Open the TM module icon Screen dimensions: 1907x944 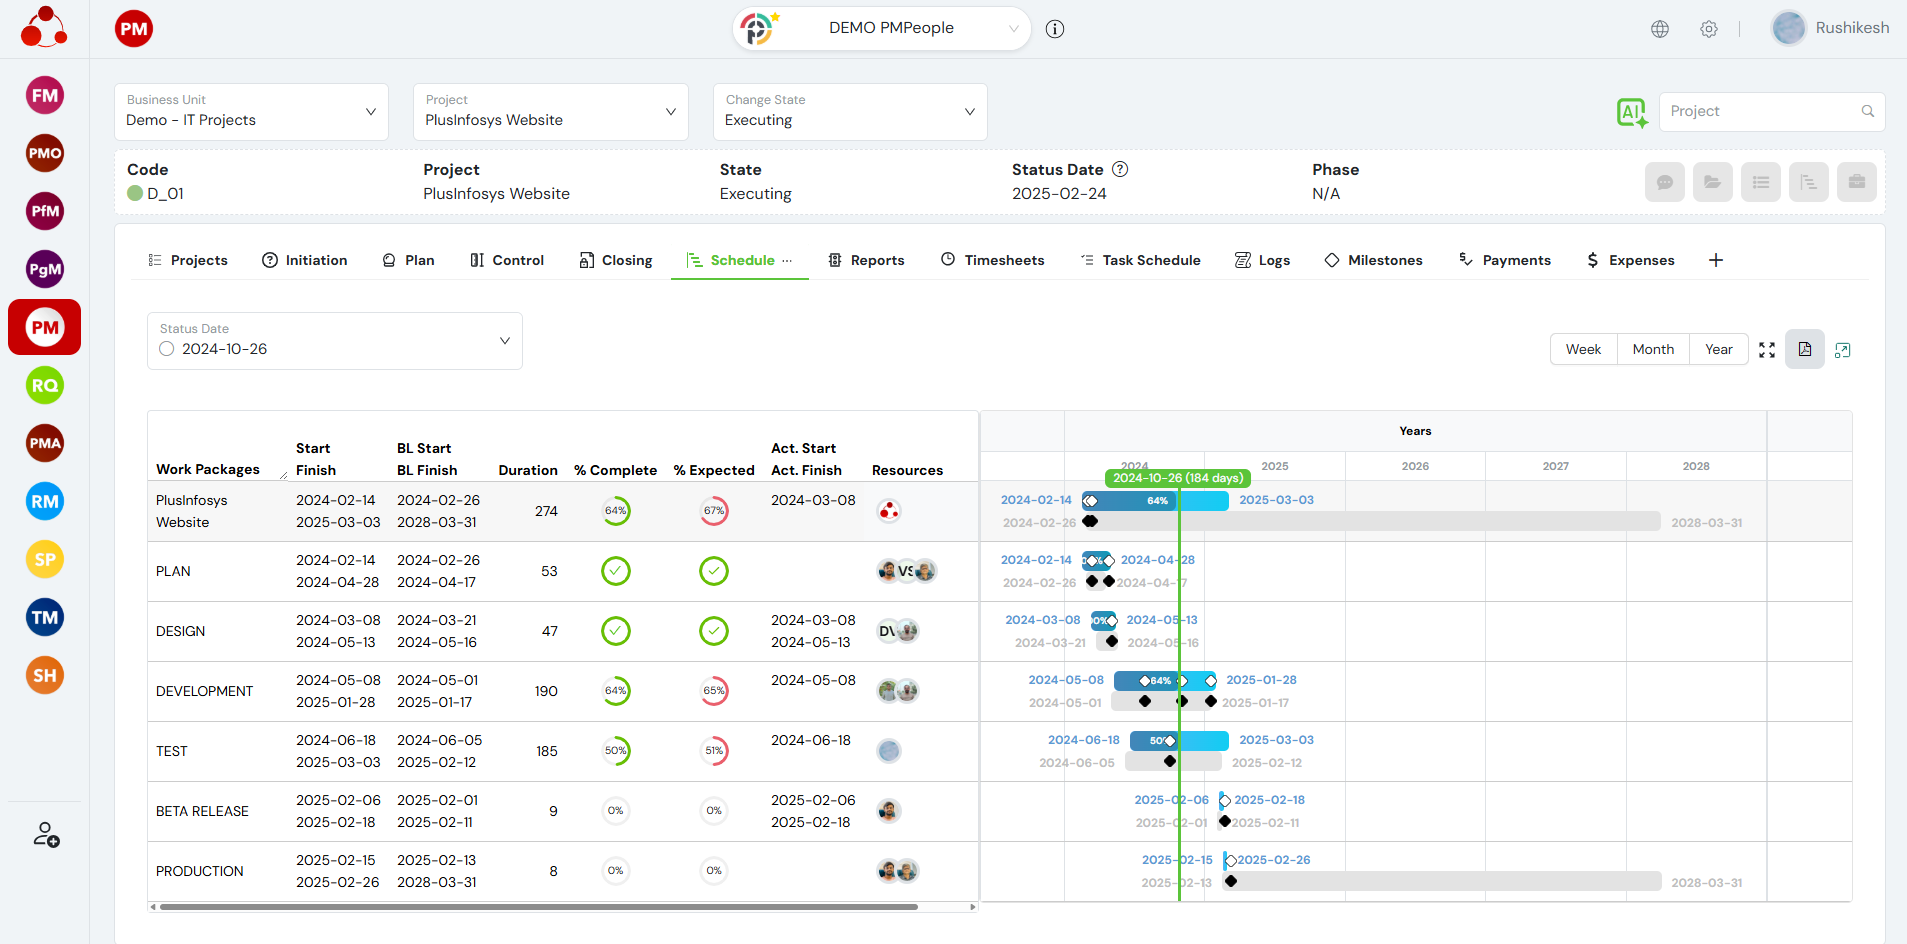pos(45,617)
